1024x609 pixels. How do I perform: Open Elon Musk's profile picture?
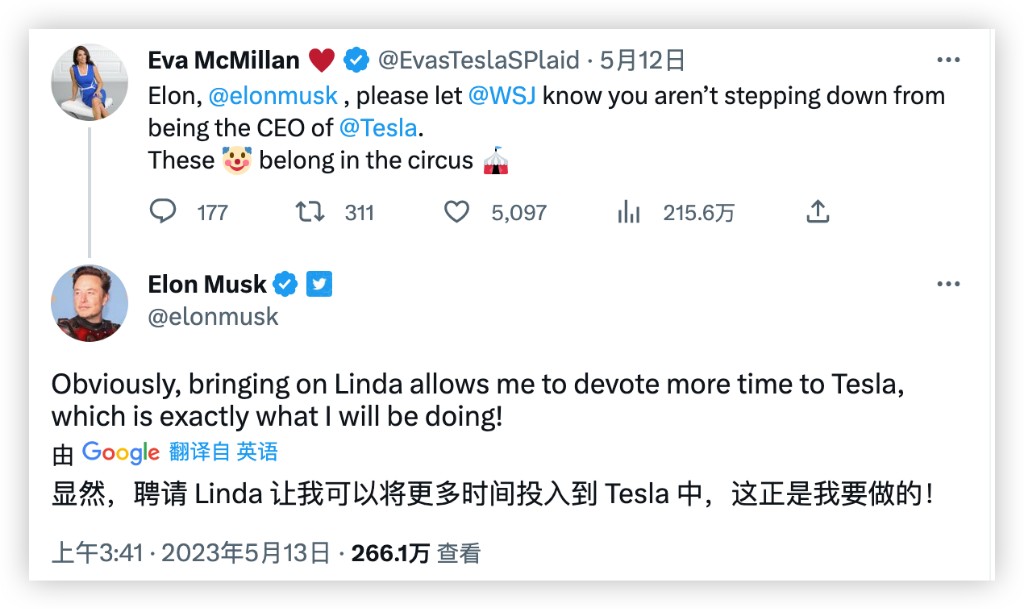(x=90, y=303)
